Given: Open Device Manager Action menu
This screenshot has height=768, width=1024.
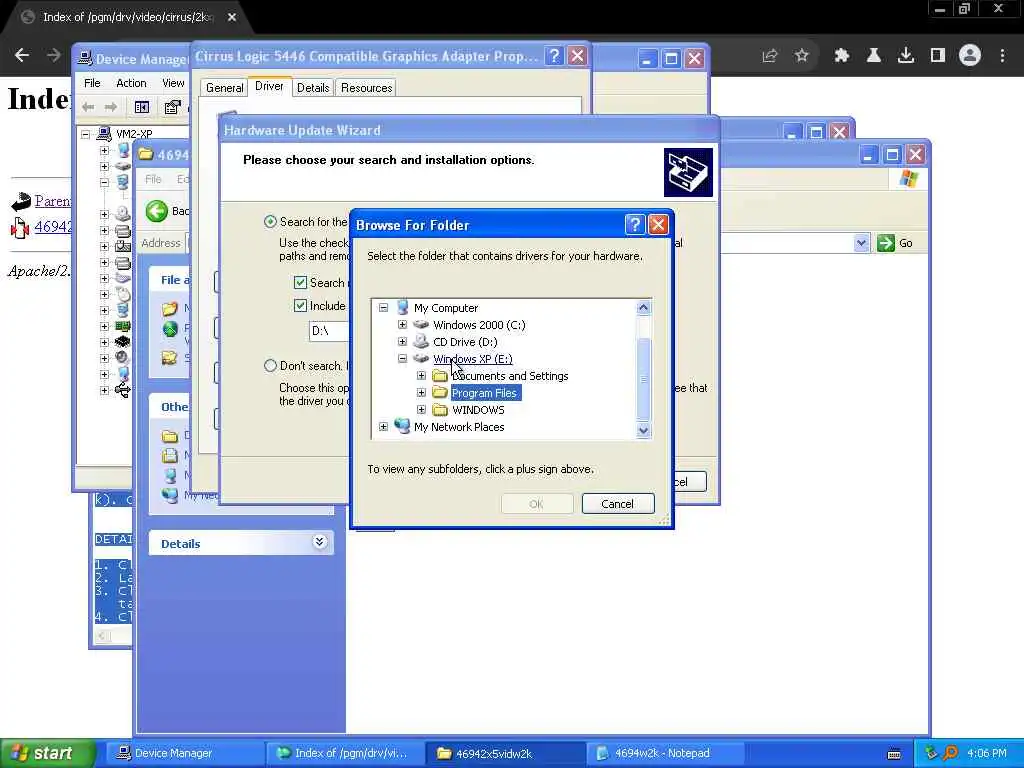Looking at the screenshot, I should (131, 83).
